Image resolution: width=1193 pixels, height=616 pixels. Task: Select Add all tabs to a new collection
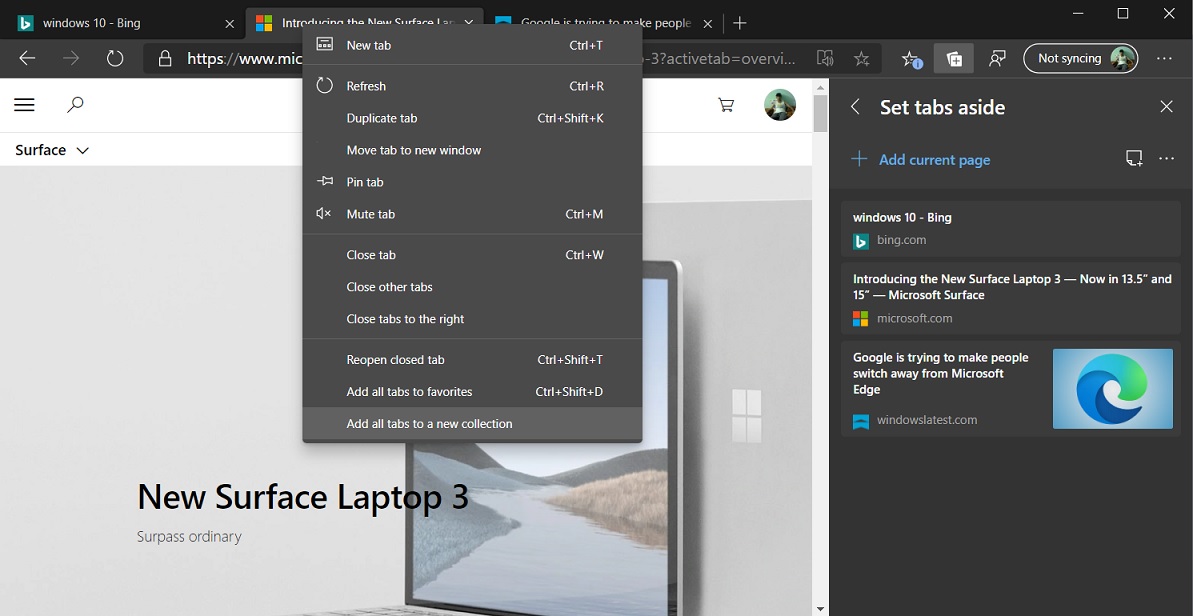(x=429, y=424)
